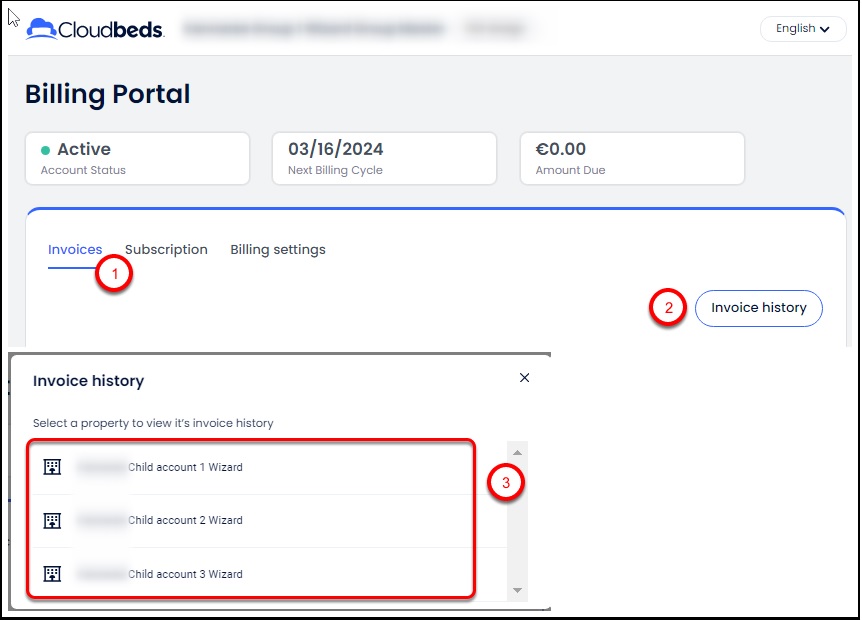Go to Billing settings tab
This screenshot has height=620, width=862.
pos(278,250)
